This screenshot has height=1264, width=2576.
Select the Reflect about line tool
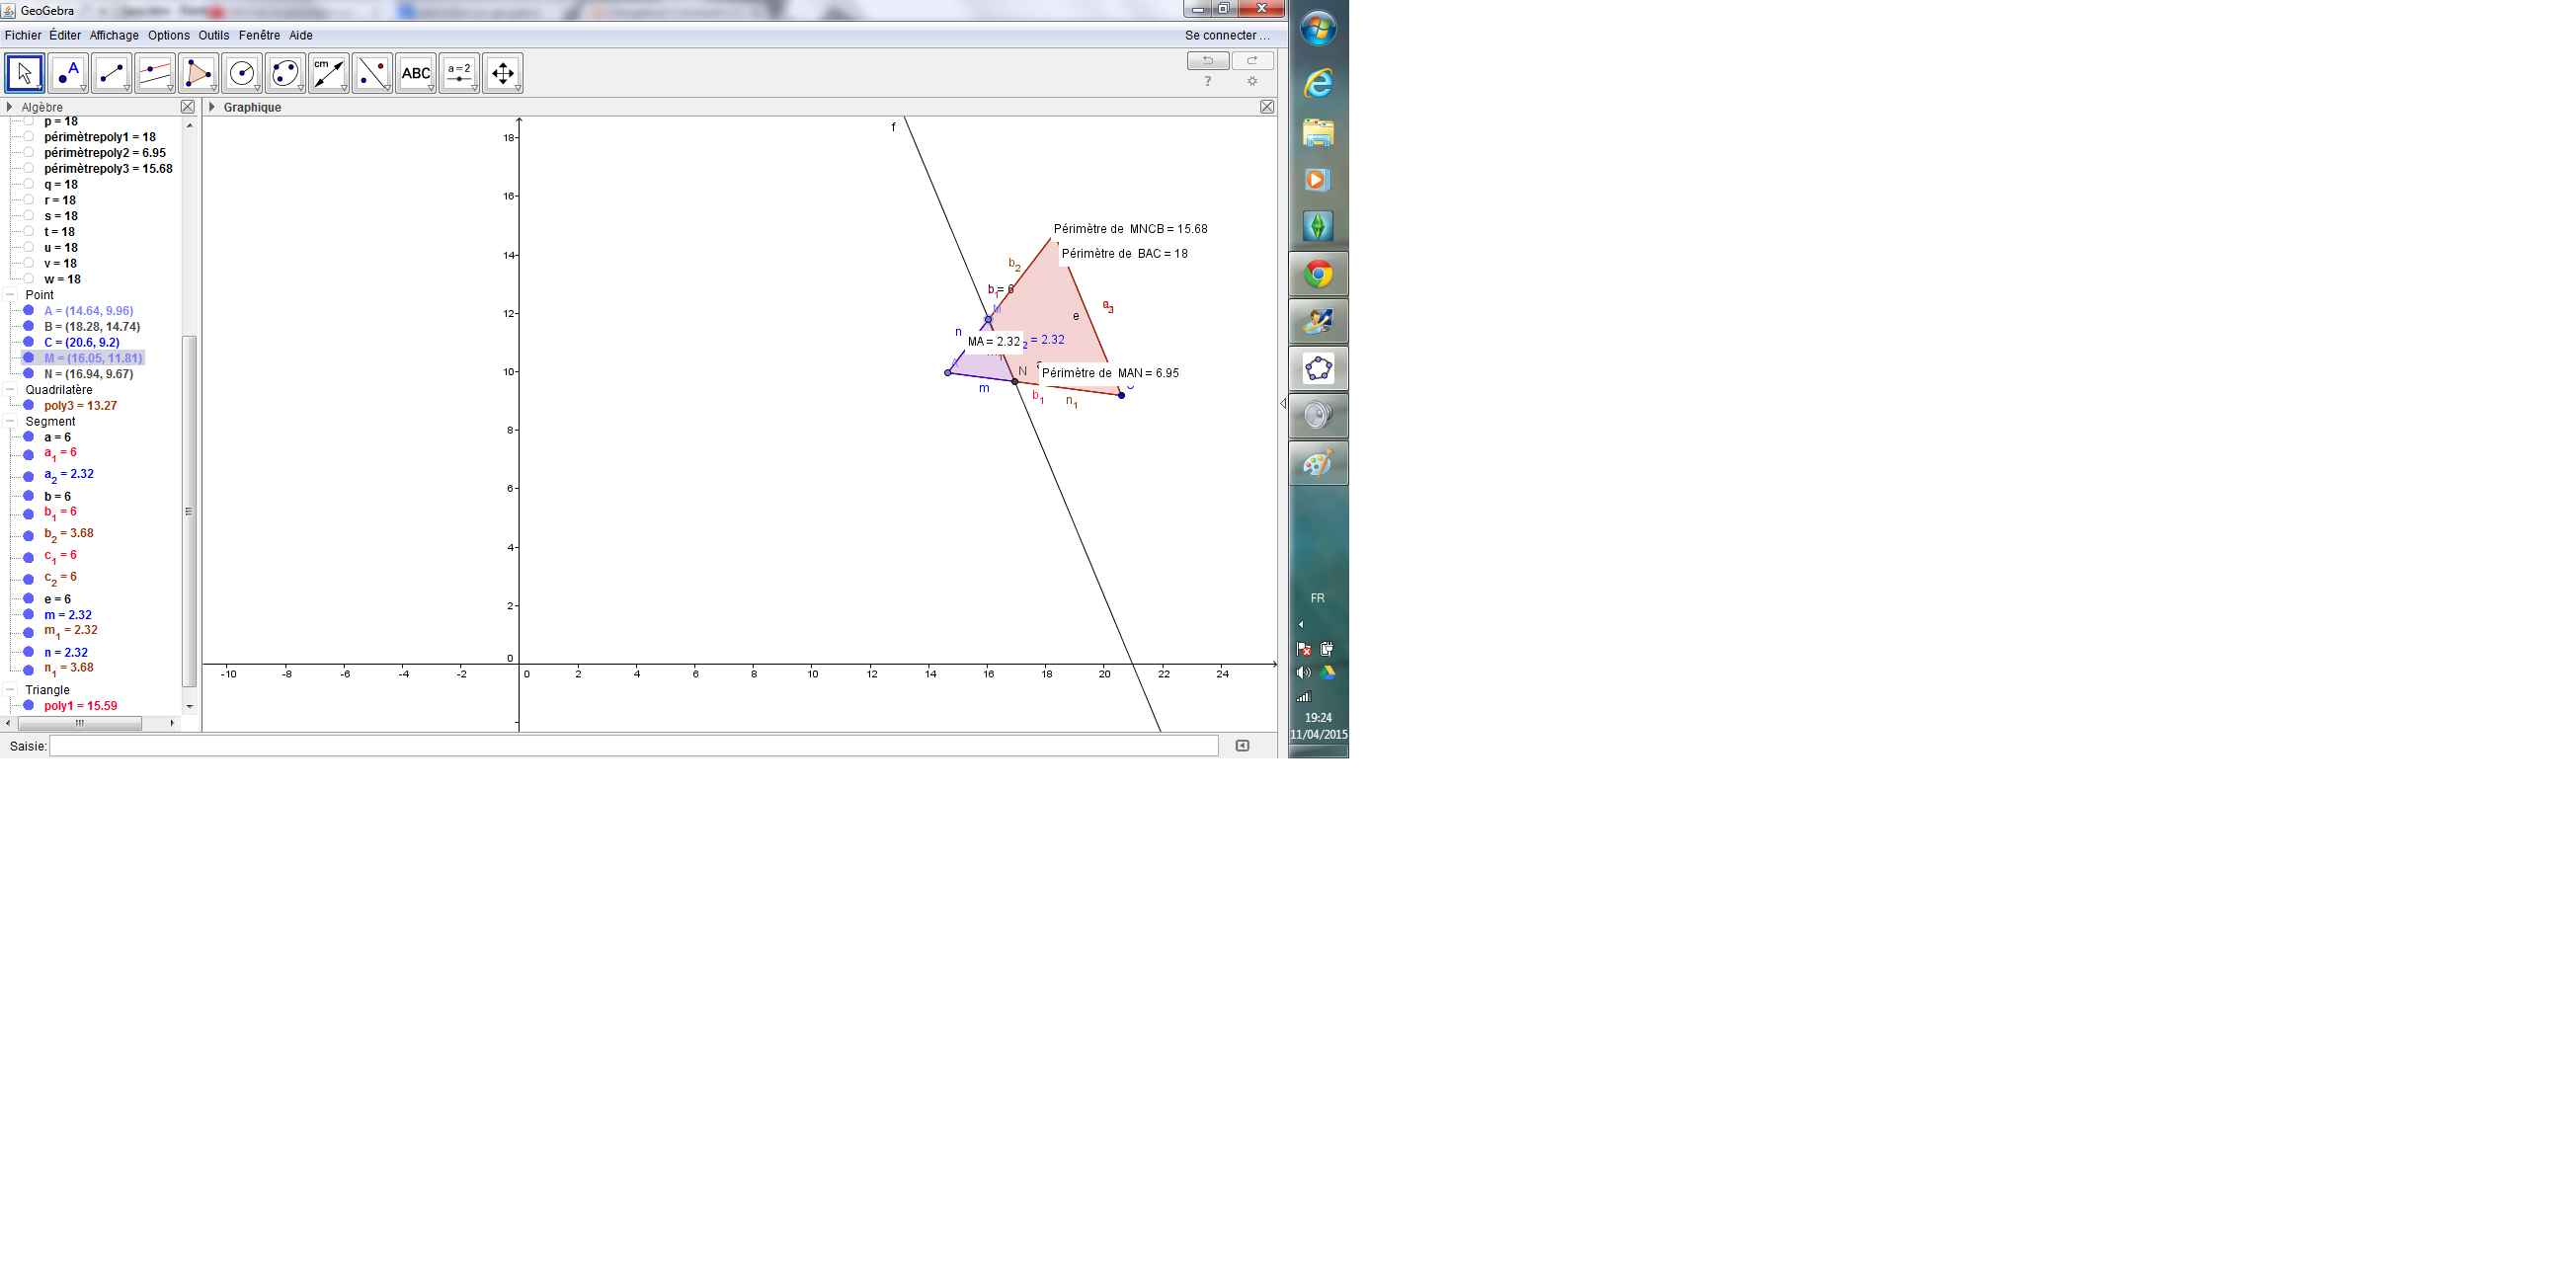[371, 73]
